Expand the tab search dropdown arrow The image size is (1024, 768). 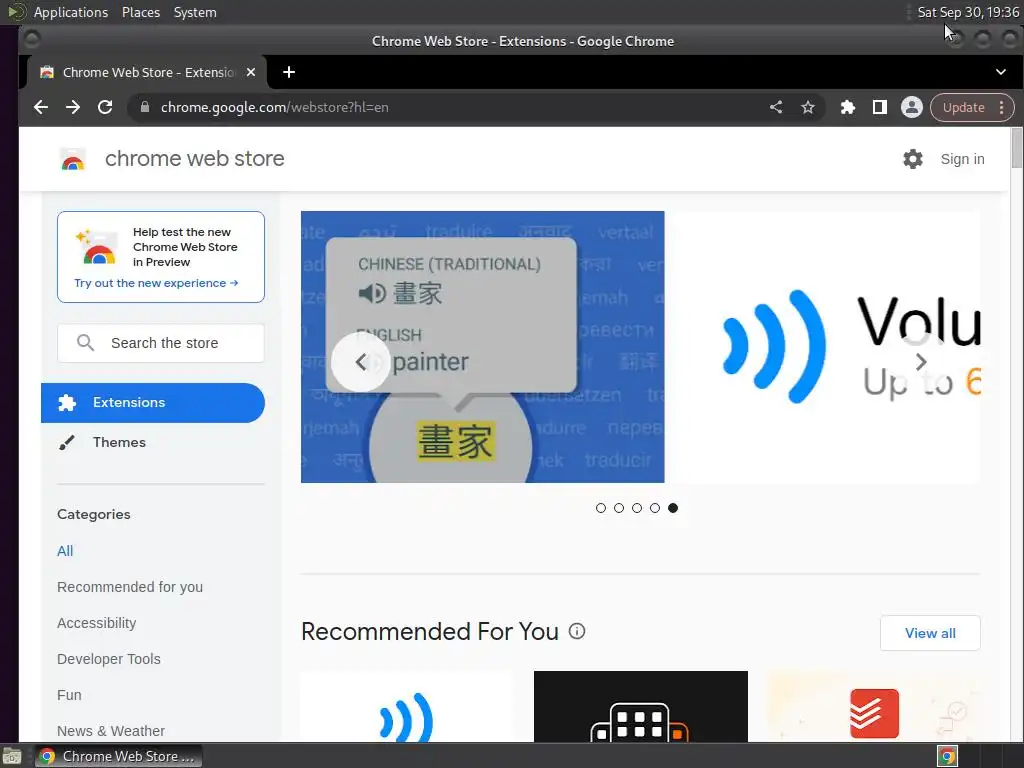click(x=1000, y=72)
